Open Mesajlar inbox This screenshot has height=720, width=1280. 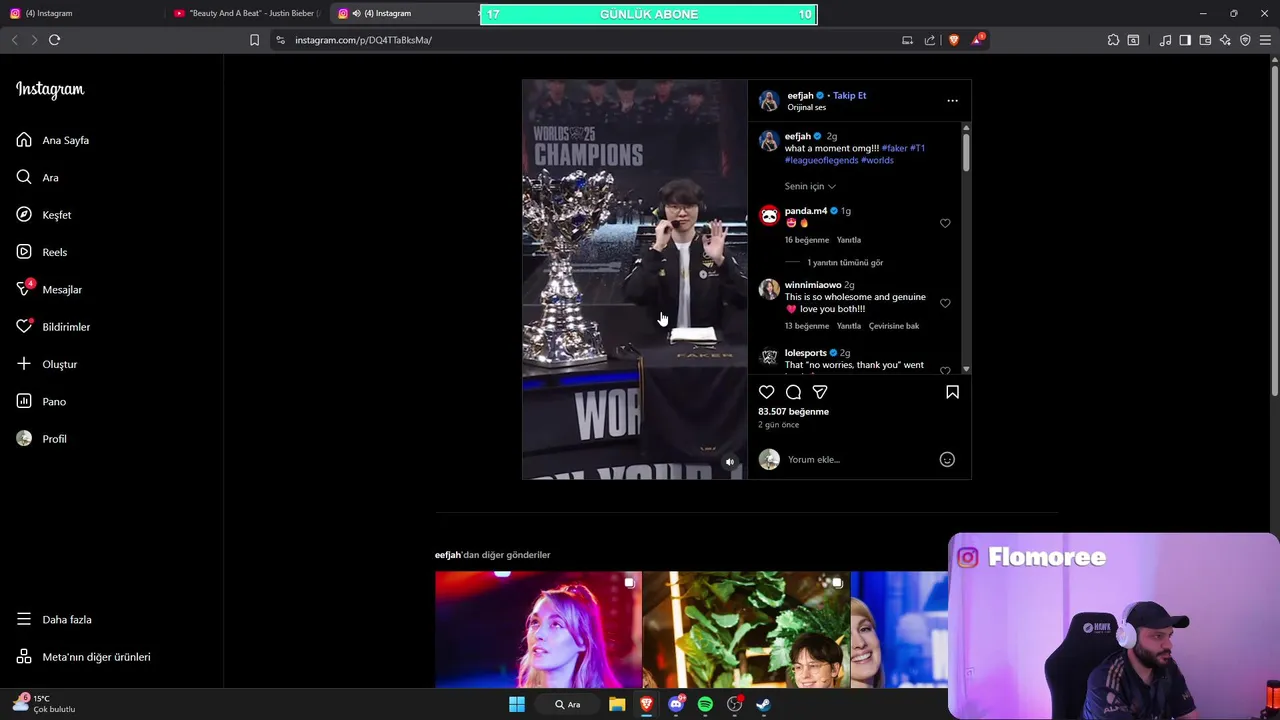(x=49, y=289)
